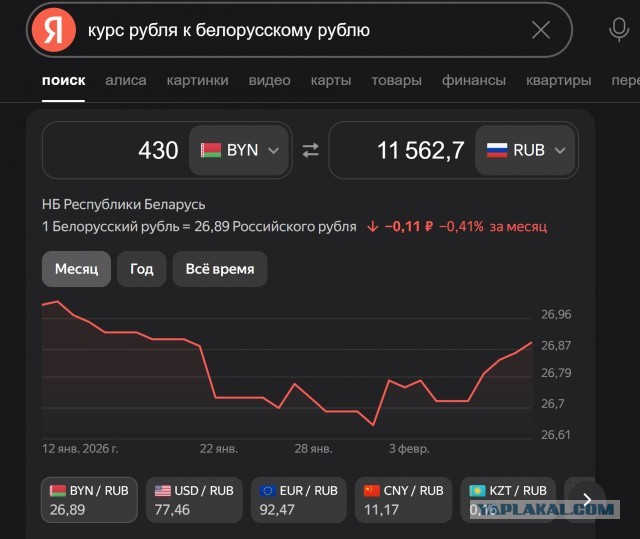
Task: Click the 22 янв. date label
Action: point(219,449)
